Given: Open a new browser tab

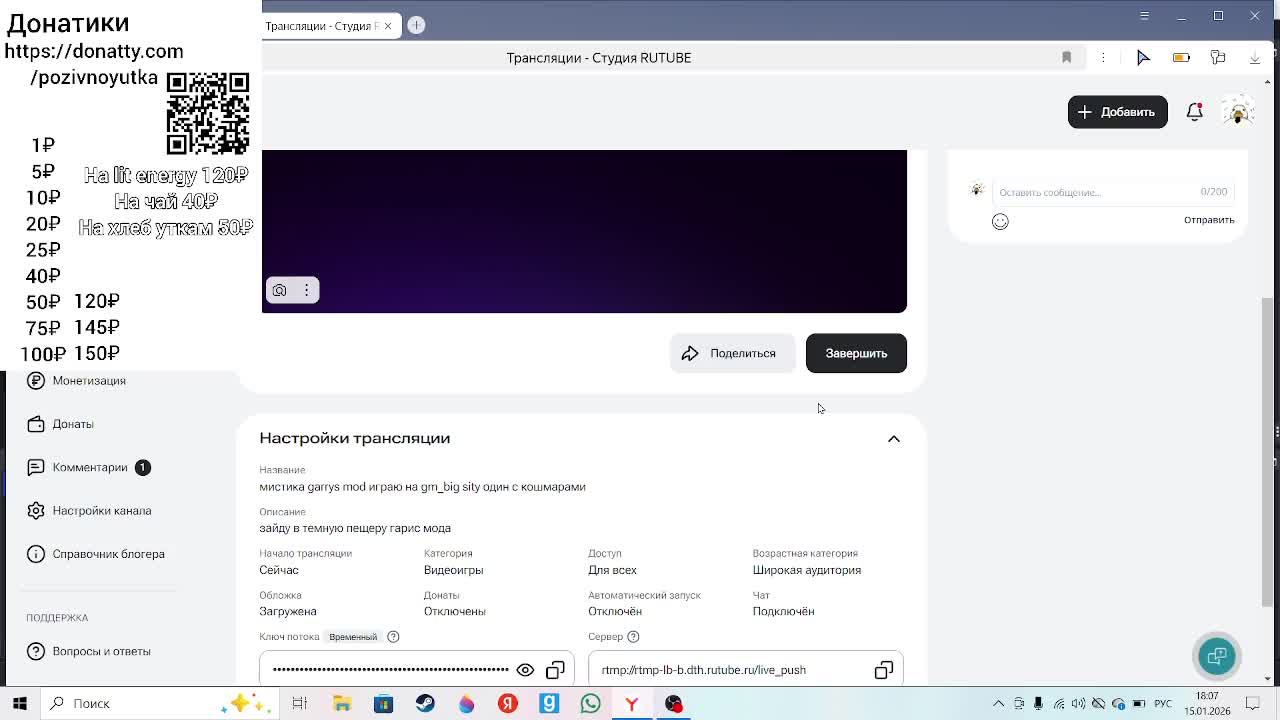Looking at the screenshot, I should pyautogui.click(x=416, y=25).
